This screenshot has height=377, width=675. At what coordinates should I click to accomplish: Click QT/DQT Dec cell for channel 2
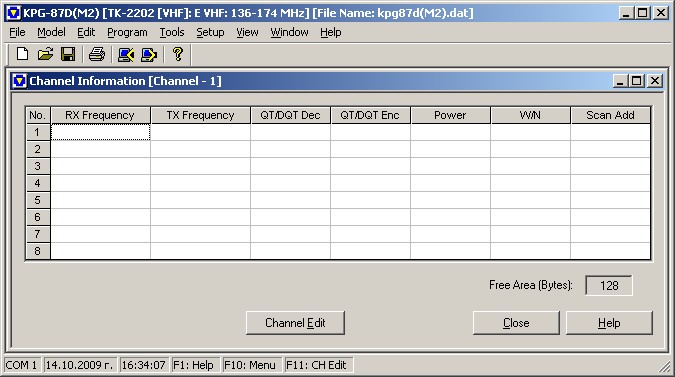291,149
